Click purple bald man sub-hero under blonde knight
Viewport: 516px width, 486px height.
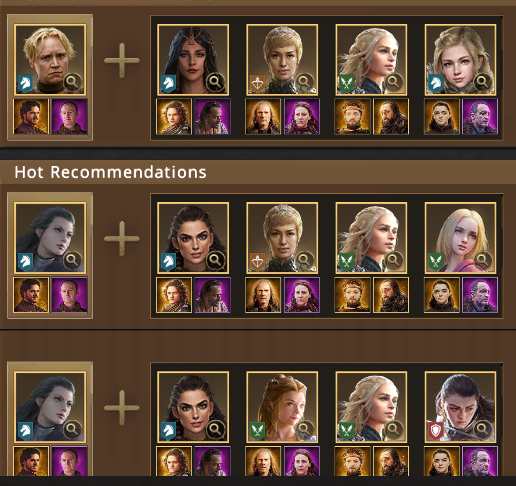69,117
